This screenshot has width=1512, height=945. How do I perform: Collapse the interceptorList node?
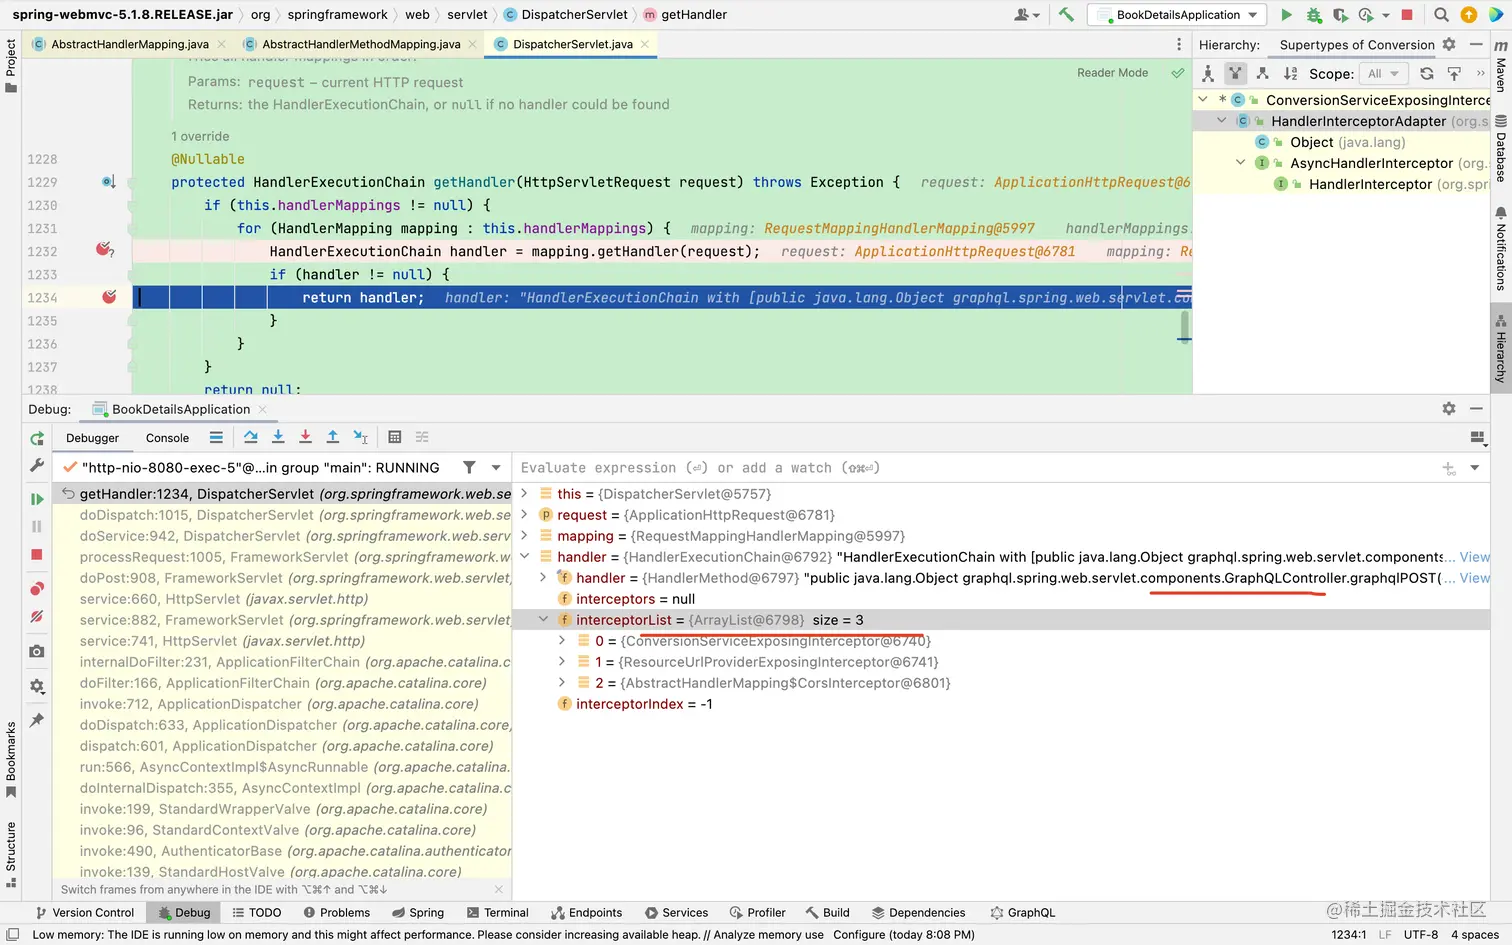pyautogui.click(x=543, y=620)
